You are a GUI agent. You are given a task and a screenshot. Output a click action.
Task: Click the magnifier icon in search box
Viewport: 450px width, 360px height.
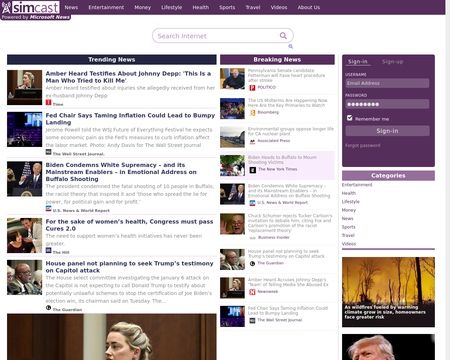[x=283, y=35]
